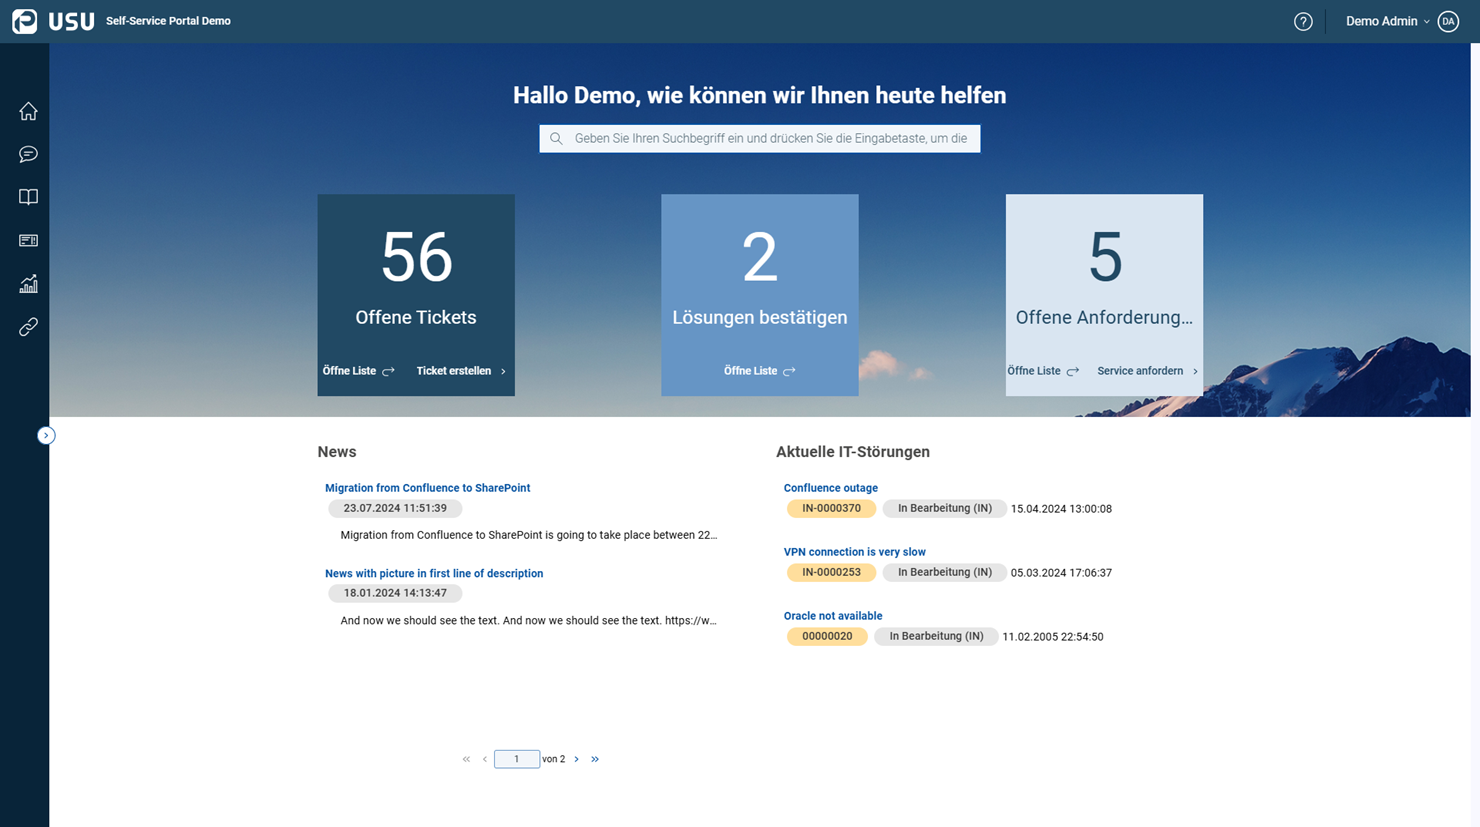The image size is (1480, 827).
Task: Click In Bearbeitung status of Confluence outage
Action: [x=944, y=508]
